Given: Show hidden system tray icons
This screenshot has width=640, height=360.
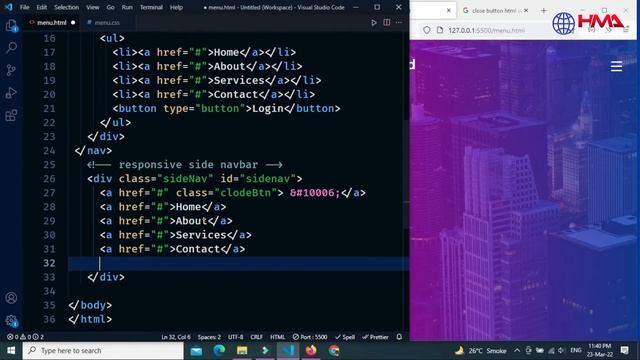Looking at the screenshot, I should tap(517, 351).
